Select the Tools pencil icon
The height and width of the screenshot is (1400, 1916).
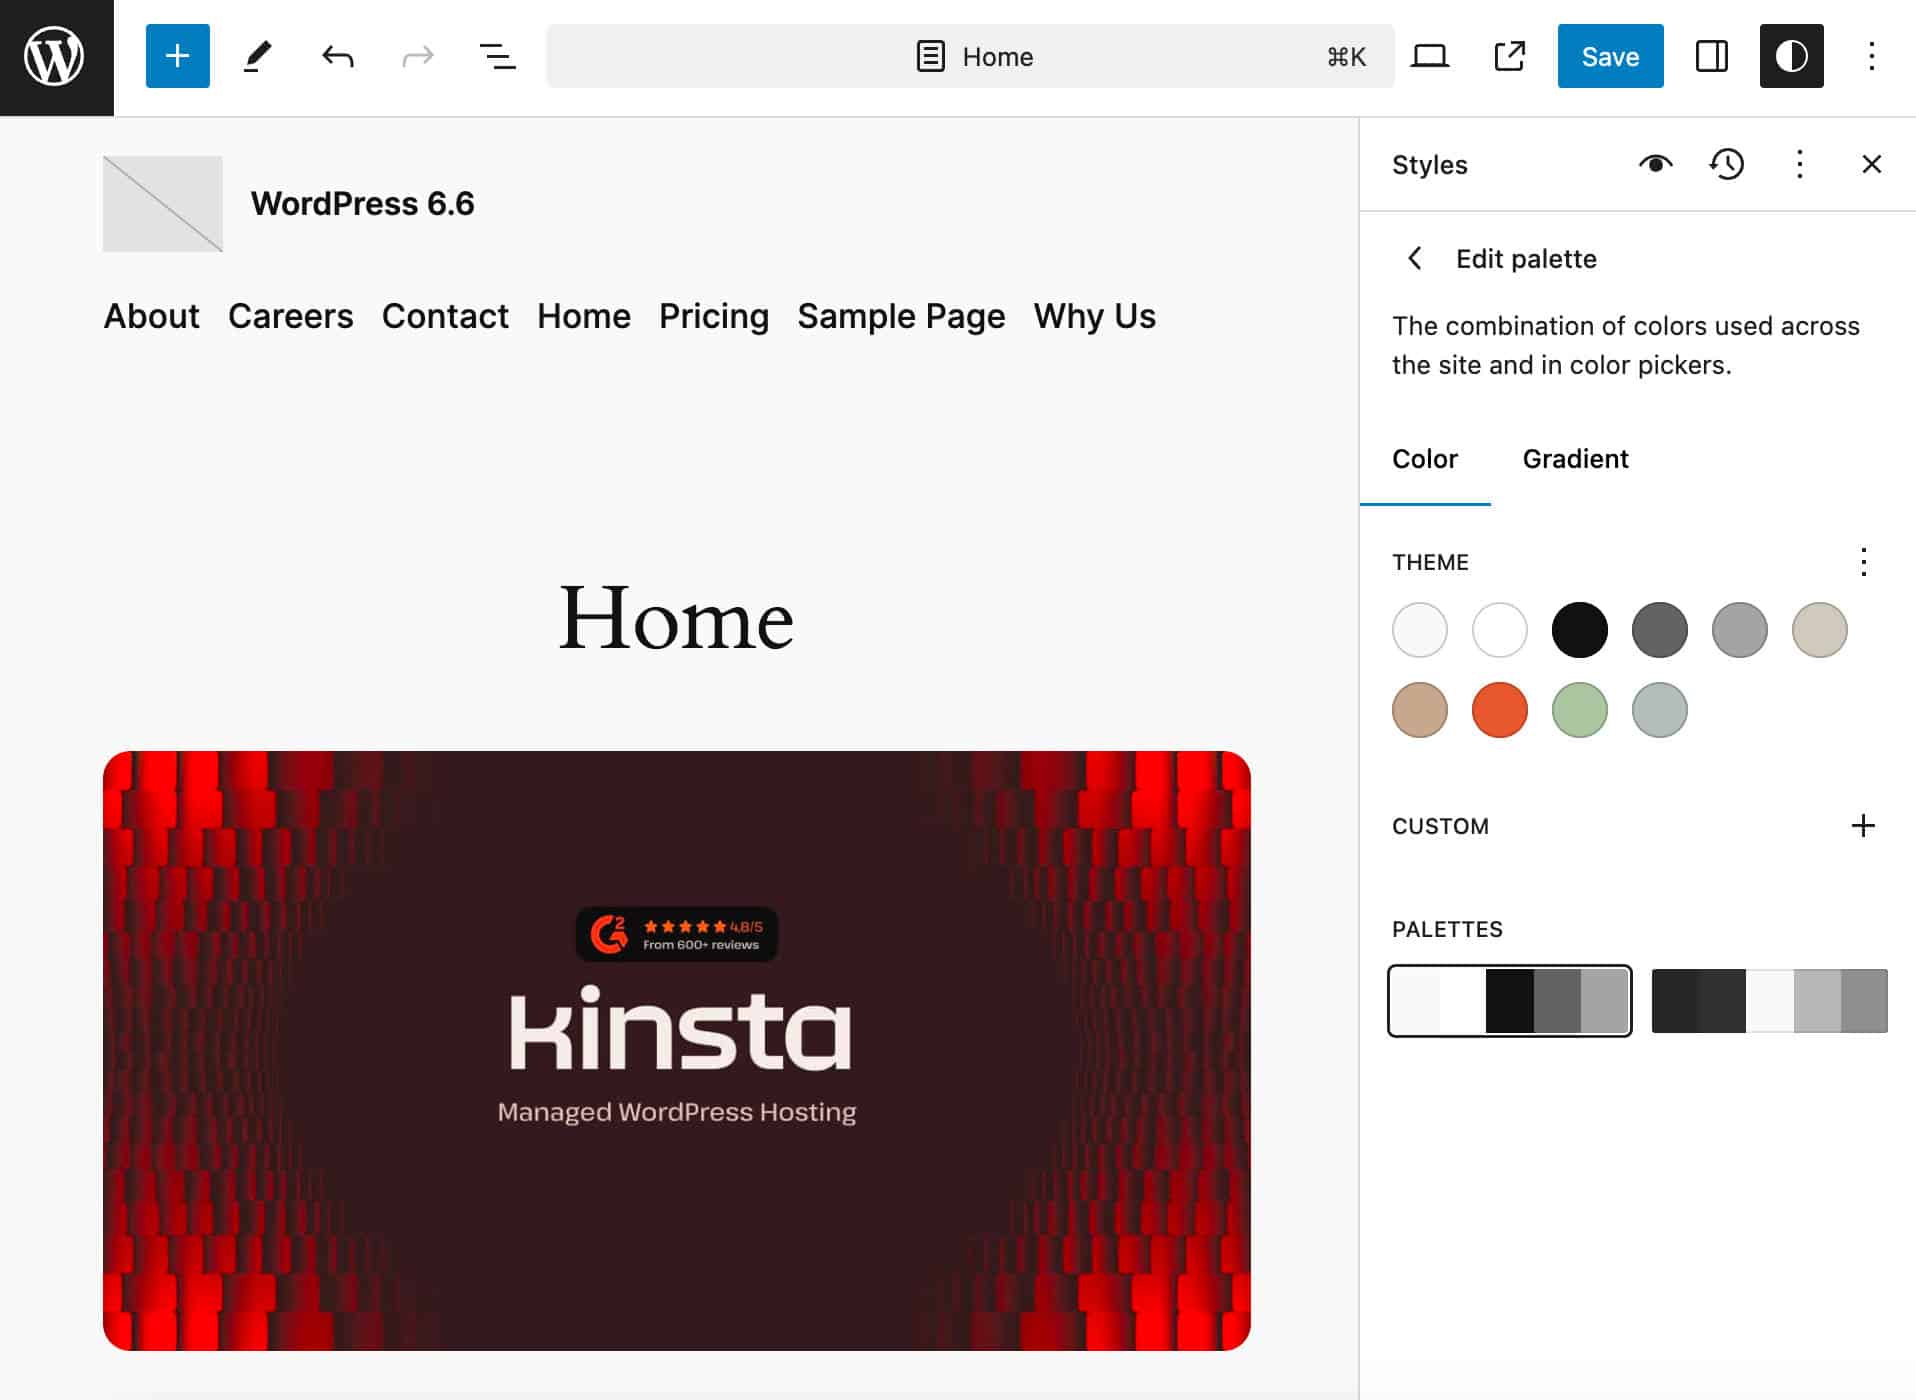click(257, 56)
